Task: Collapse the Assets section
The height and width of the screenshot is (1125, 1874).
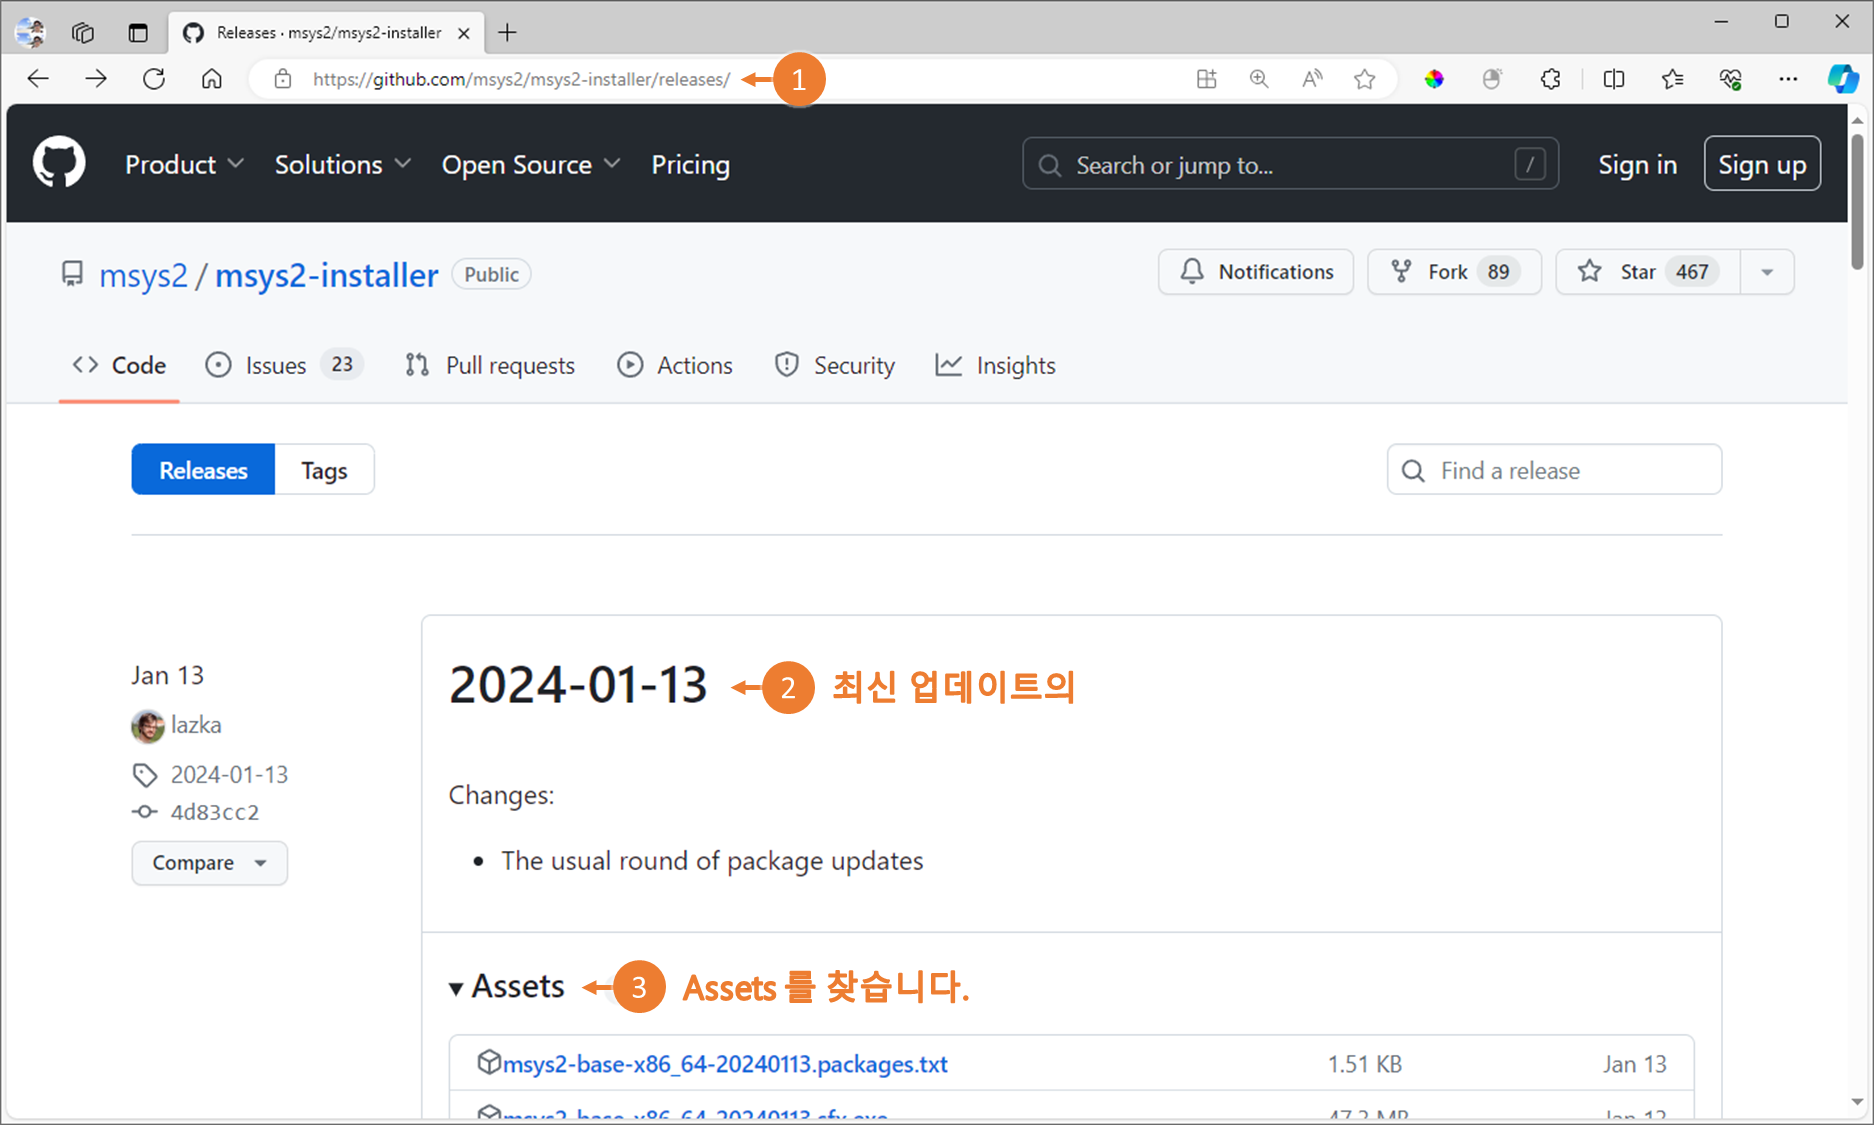Action: [507, 986]
